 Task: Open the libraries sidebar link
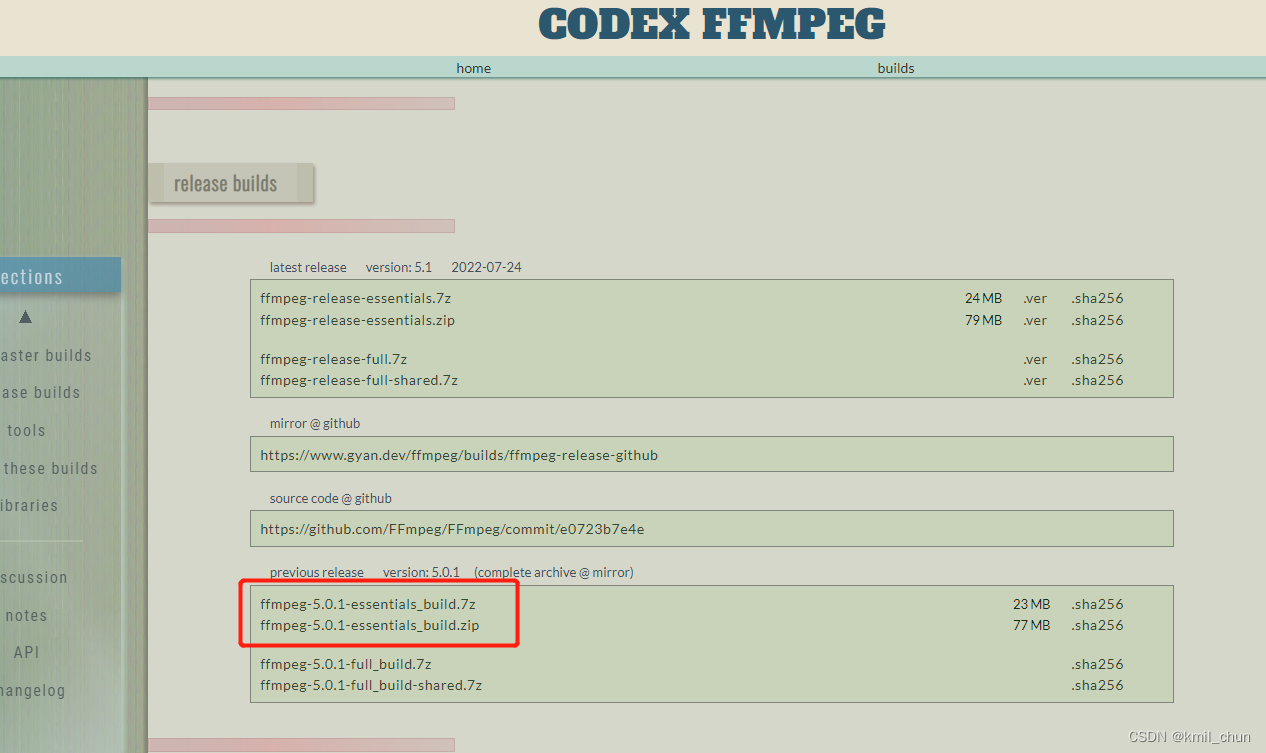pos(29,505)
